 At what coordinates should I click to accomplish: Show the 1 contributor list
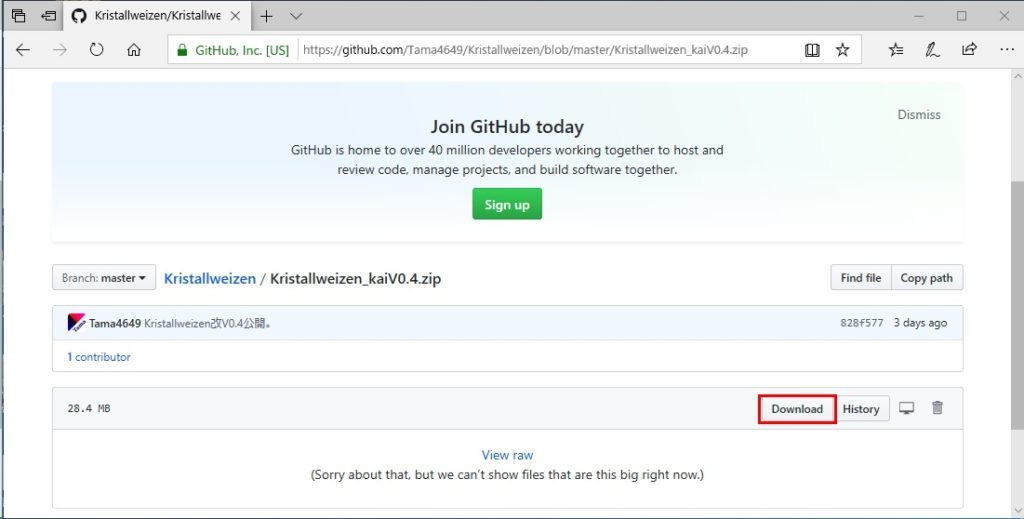pyautogui.click(x=99, y=357)
